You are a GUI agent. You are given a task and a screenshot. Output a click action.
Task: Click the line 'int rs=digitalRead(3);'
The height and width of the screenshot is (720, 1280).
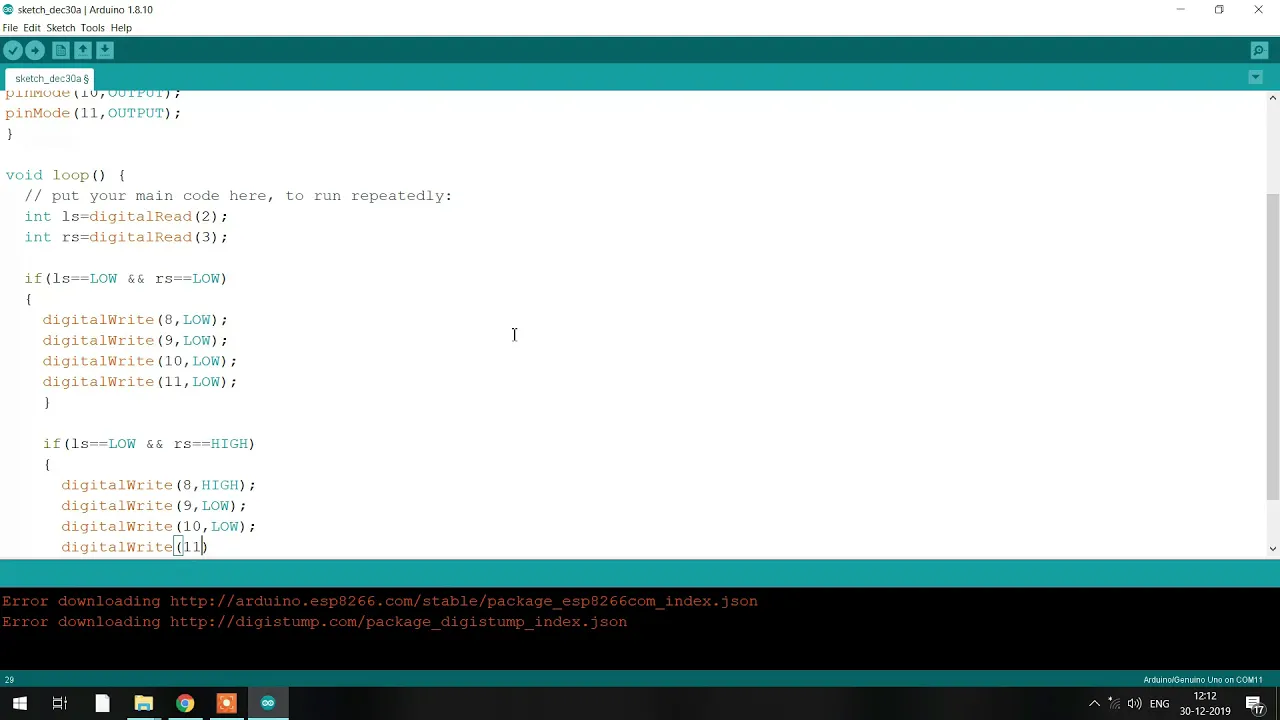coord(126,237)
